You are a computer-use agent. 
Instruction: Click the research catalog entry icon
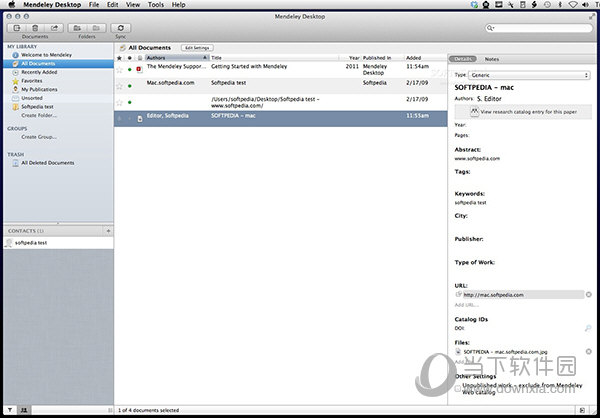click(474, 111)
